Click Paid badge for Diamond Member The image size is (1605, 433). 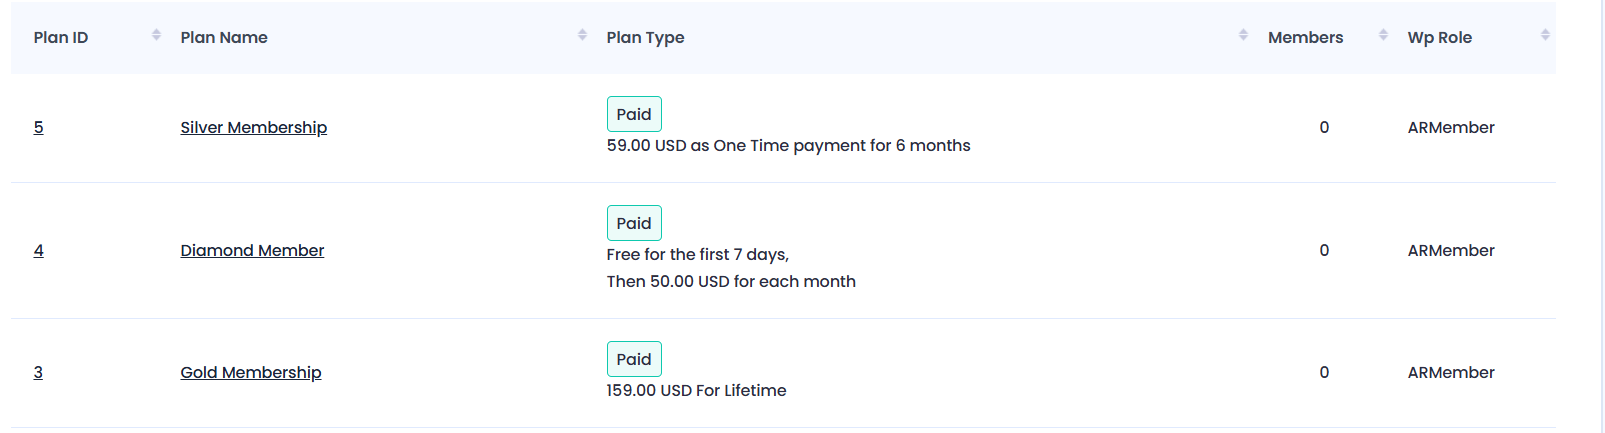click(x=634, y=223)
